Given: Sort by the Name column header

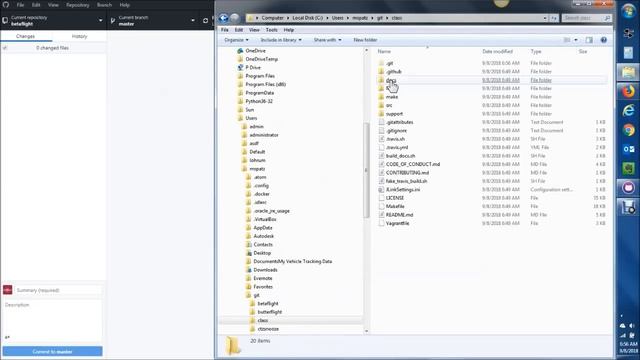Looking at the screenshot, I should point(384,51).
